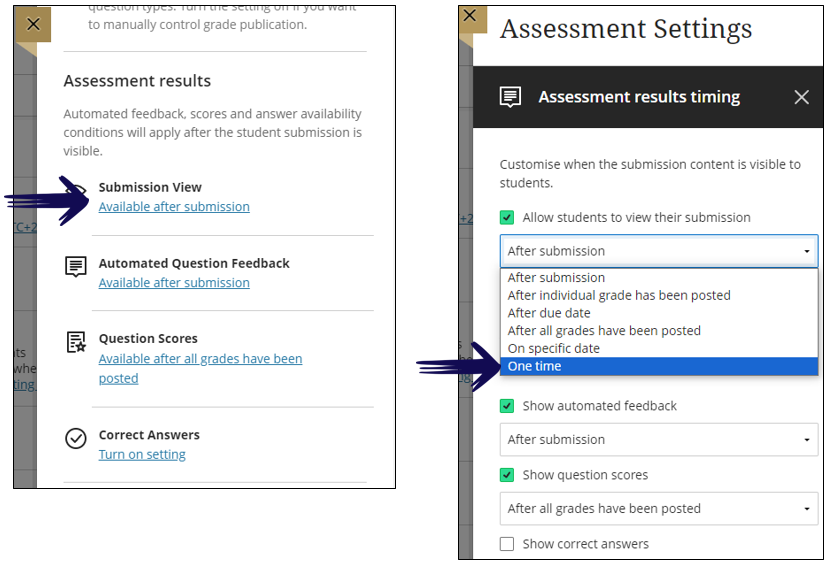The image size is (830, 564).
Task: Click the Assessment results timing header icon
Action: (x=510, y=97)
